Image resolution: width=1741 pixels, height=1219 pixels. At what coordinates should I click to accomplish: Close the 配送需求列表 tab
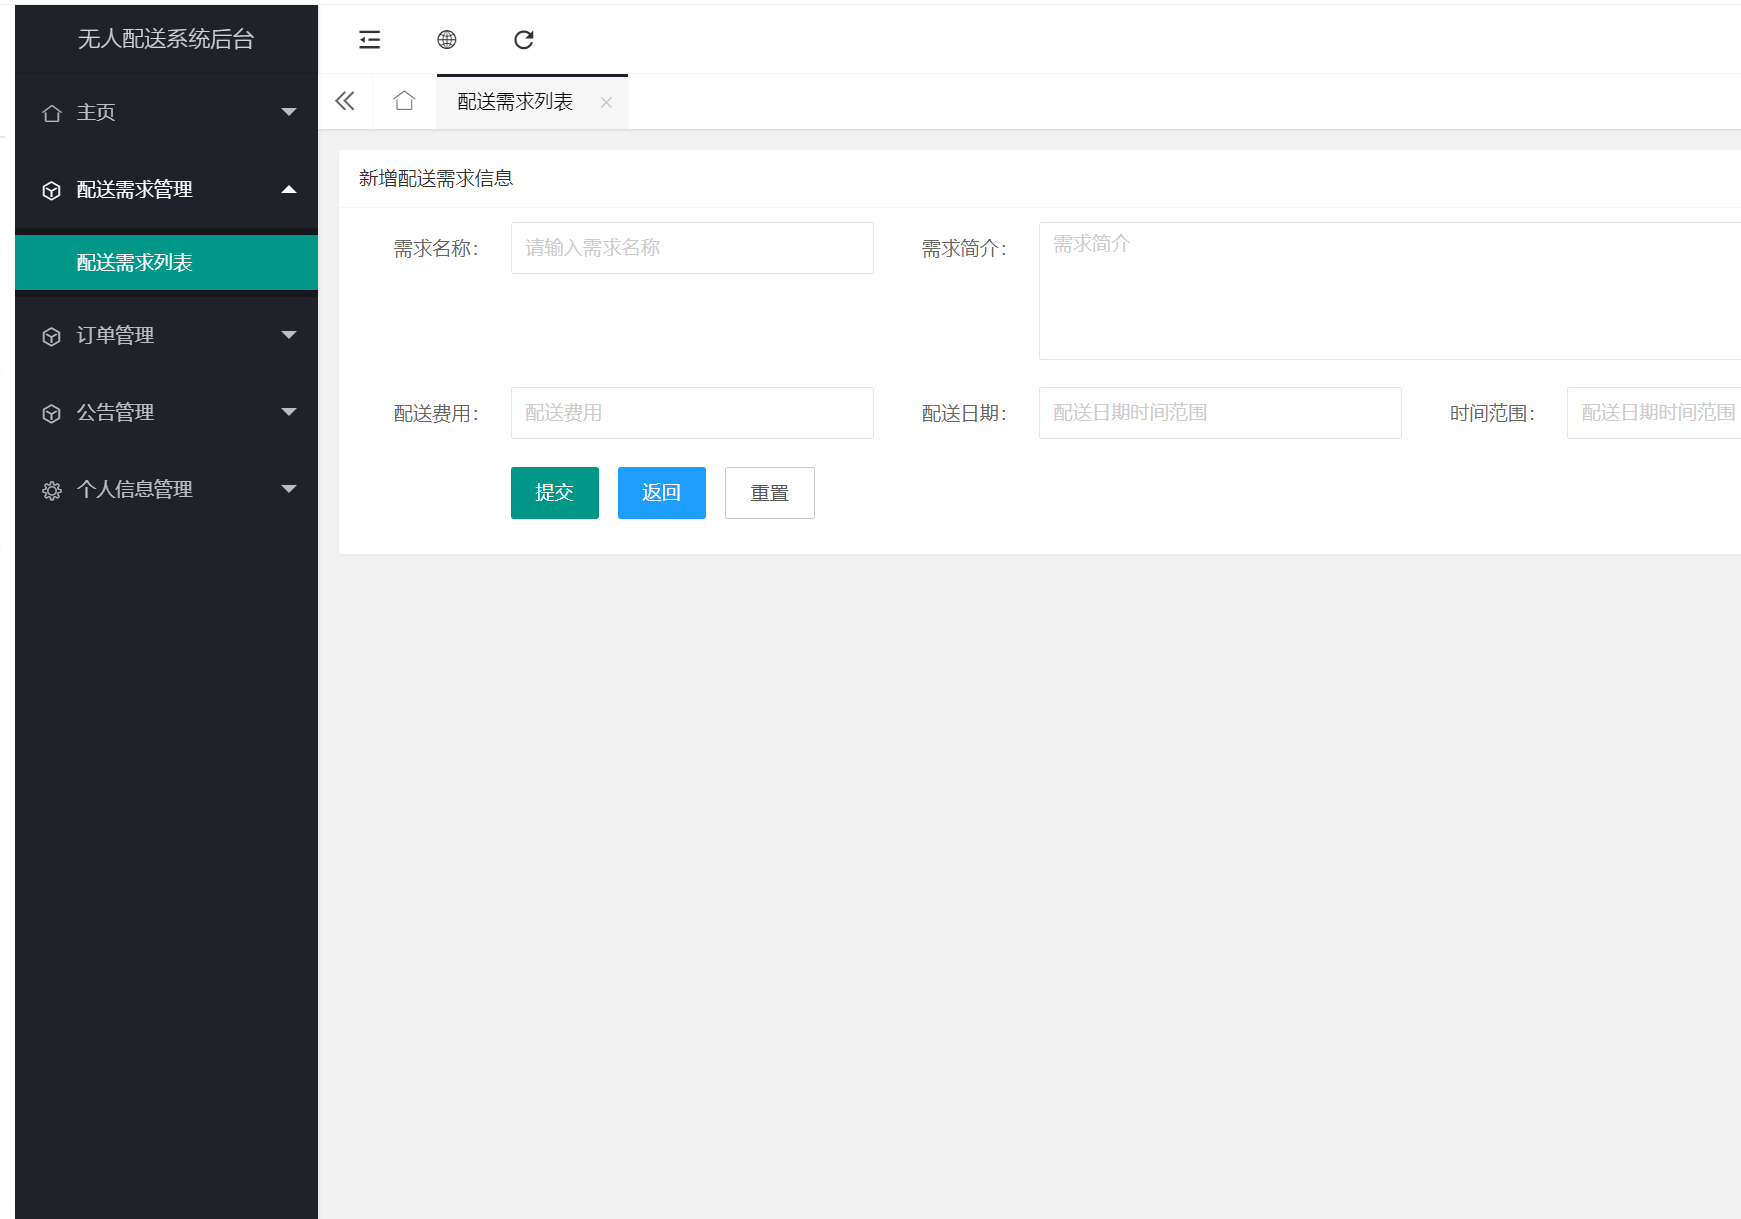606,103
